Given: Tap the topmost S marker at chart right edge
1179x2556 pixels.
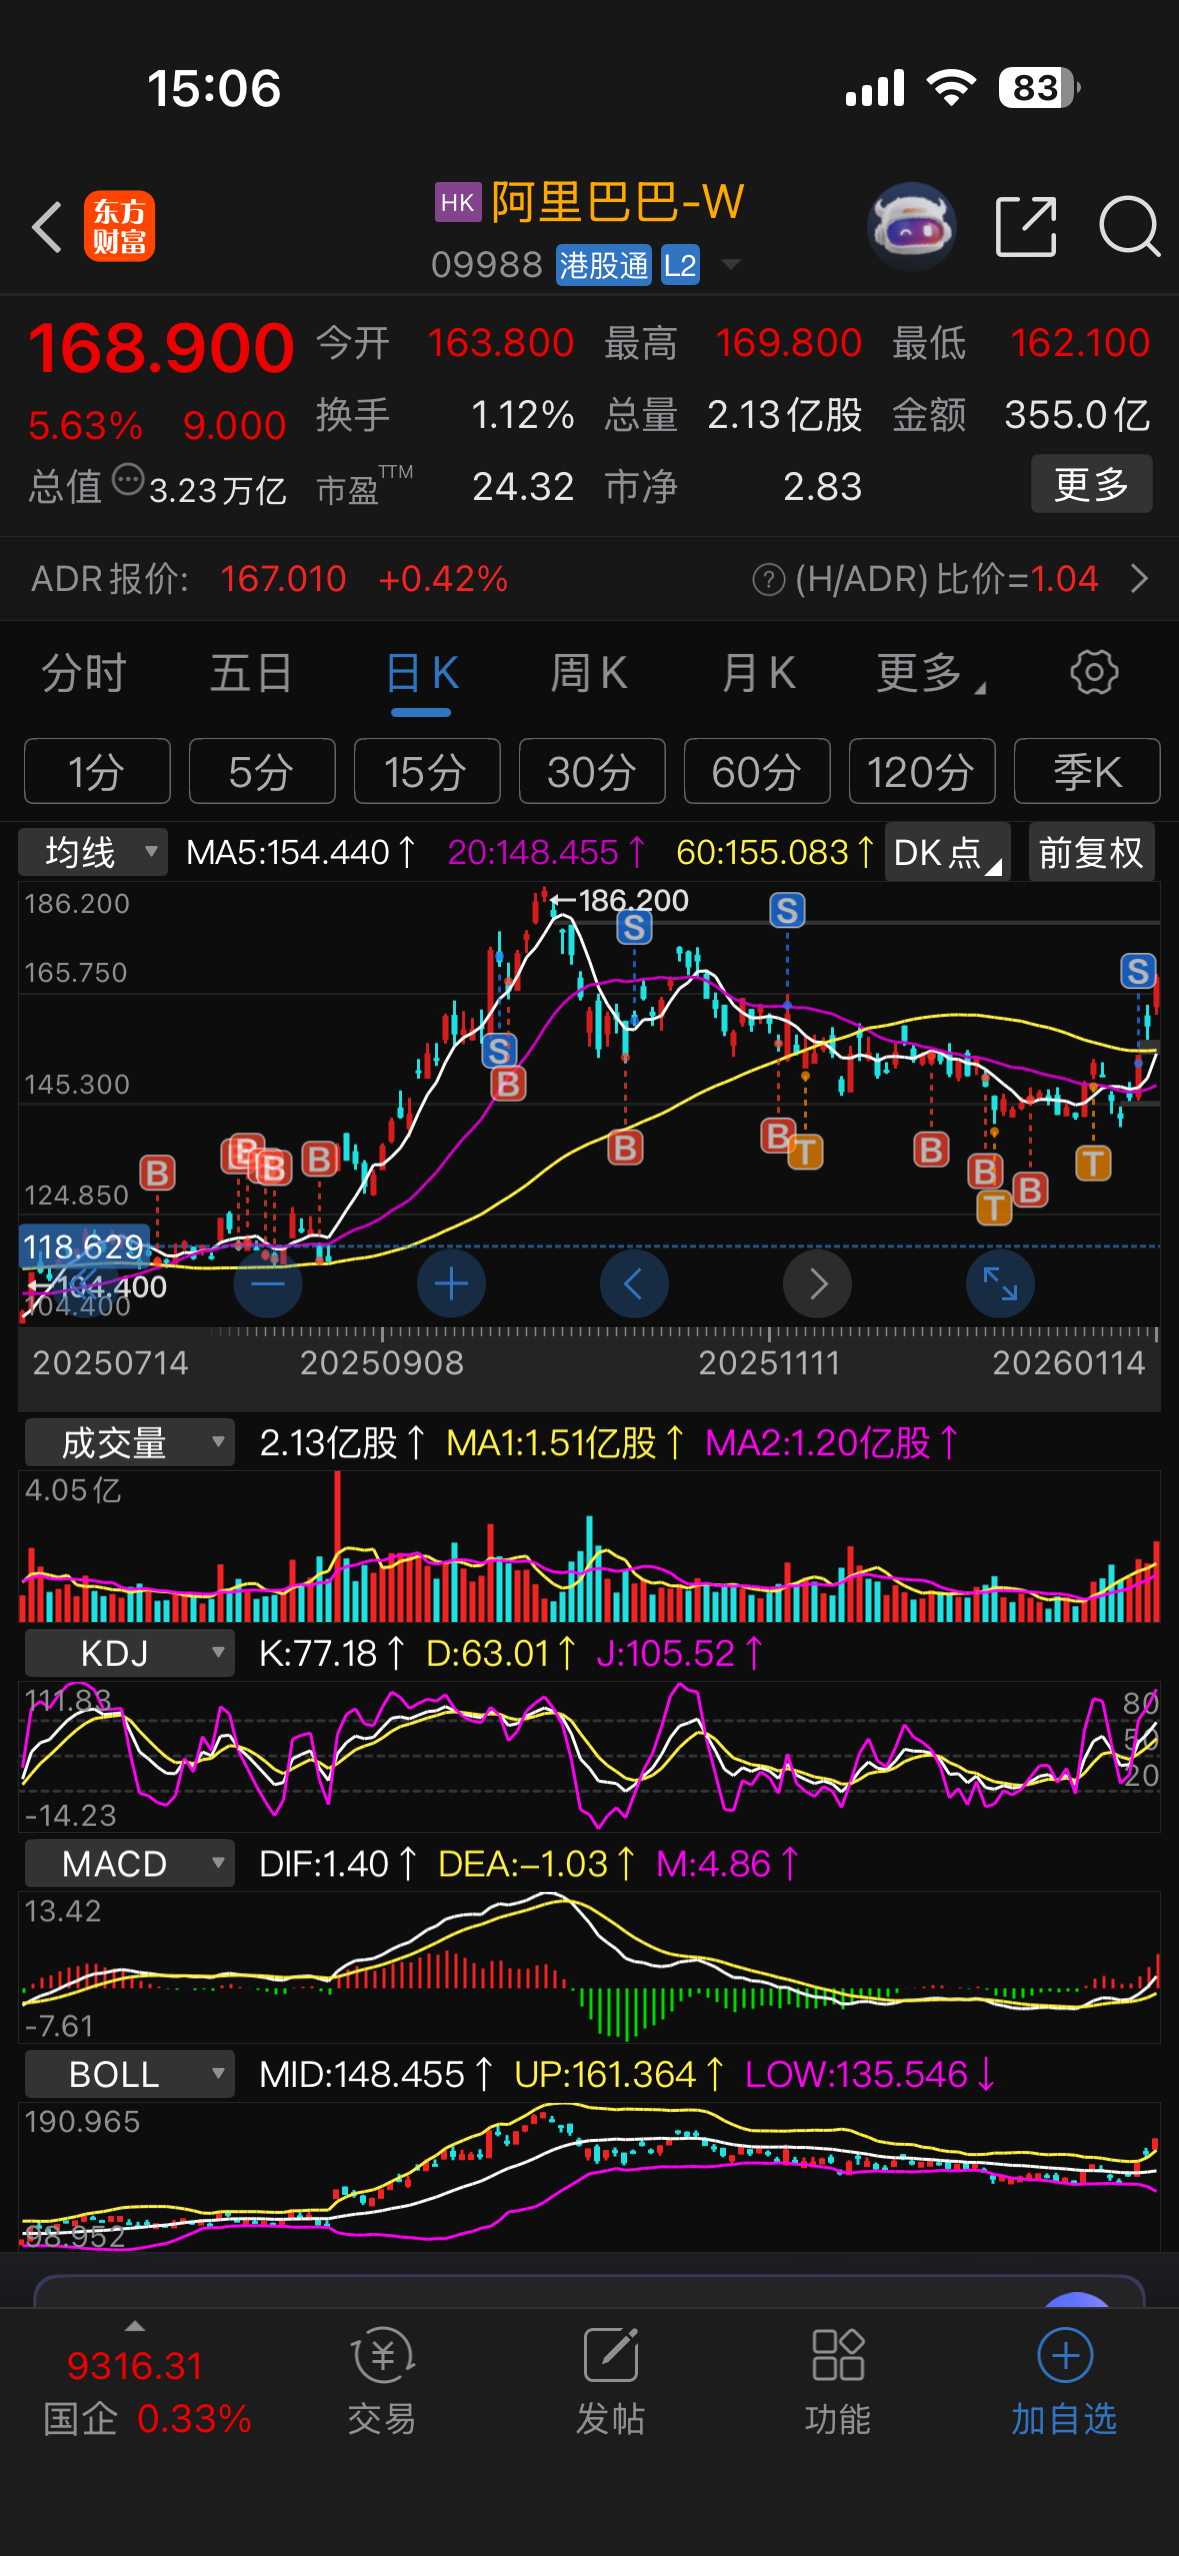Looking at the screenshot, I should [1138, 971].
